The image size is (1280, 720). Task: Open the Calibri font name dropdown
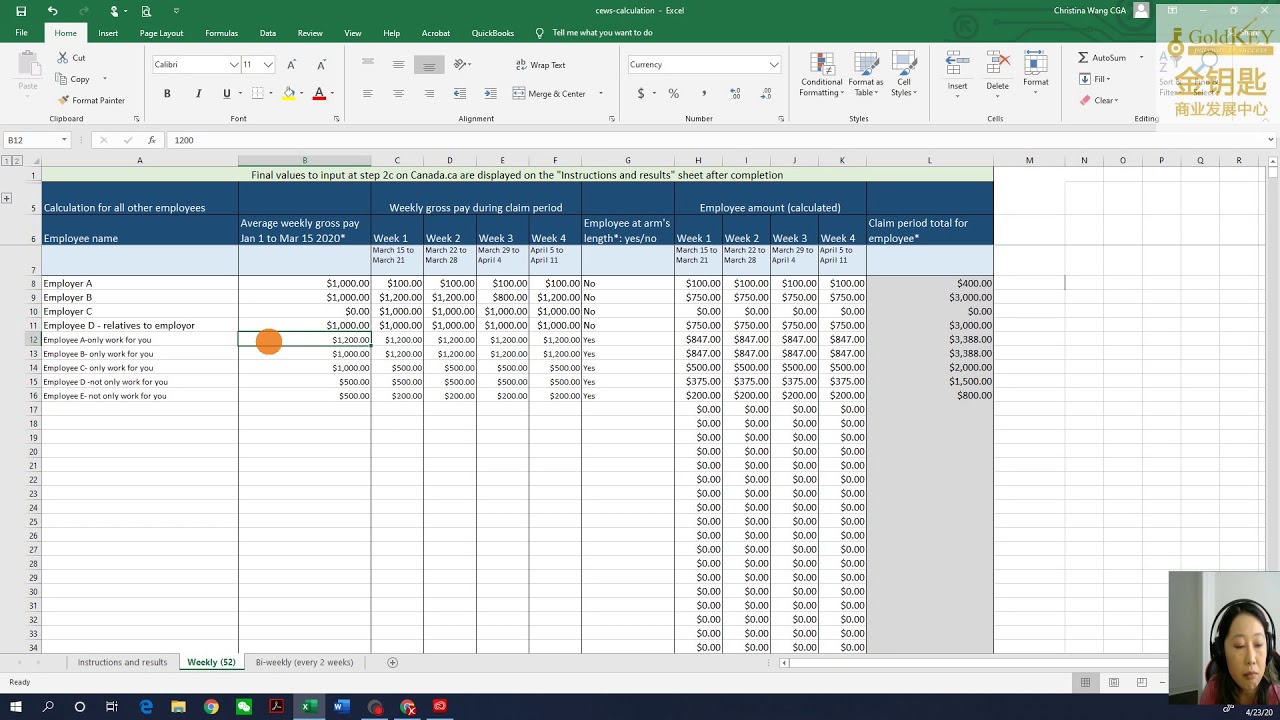tap(233, 65)
